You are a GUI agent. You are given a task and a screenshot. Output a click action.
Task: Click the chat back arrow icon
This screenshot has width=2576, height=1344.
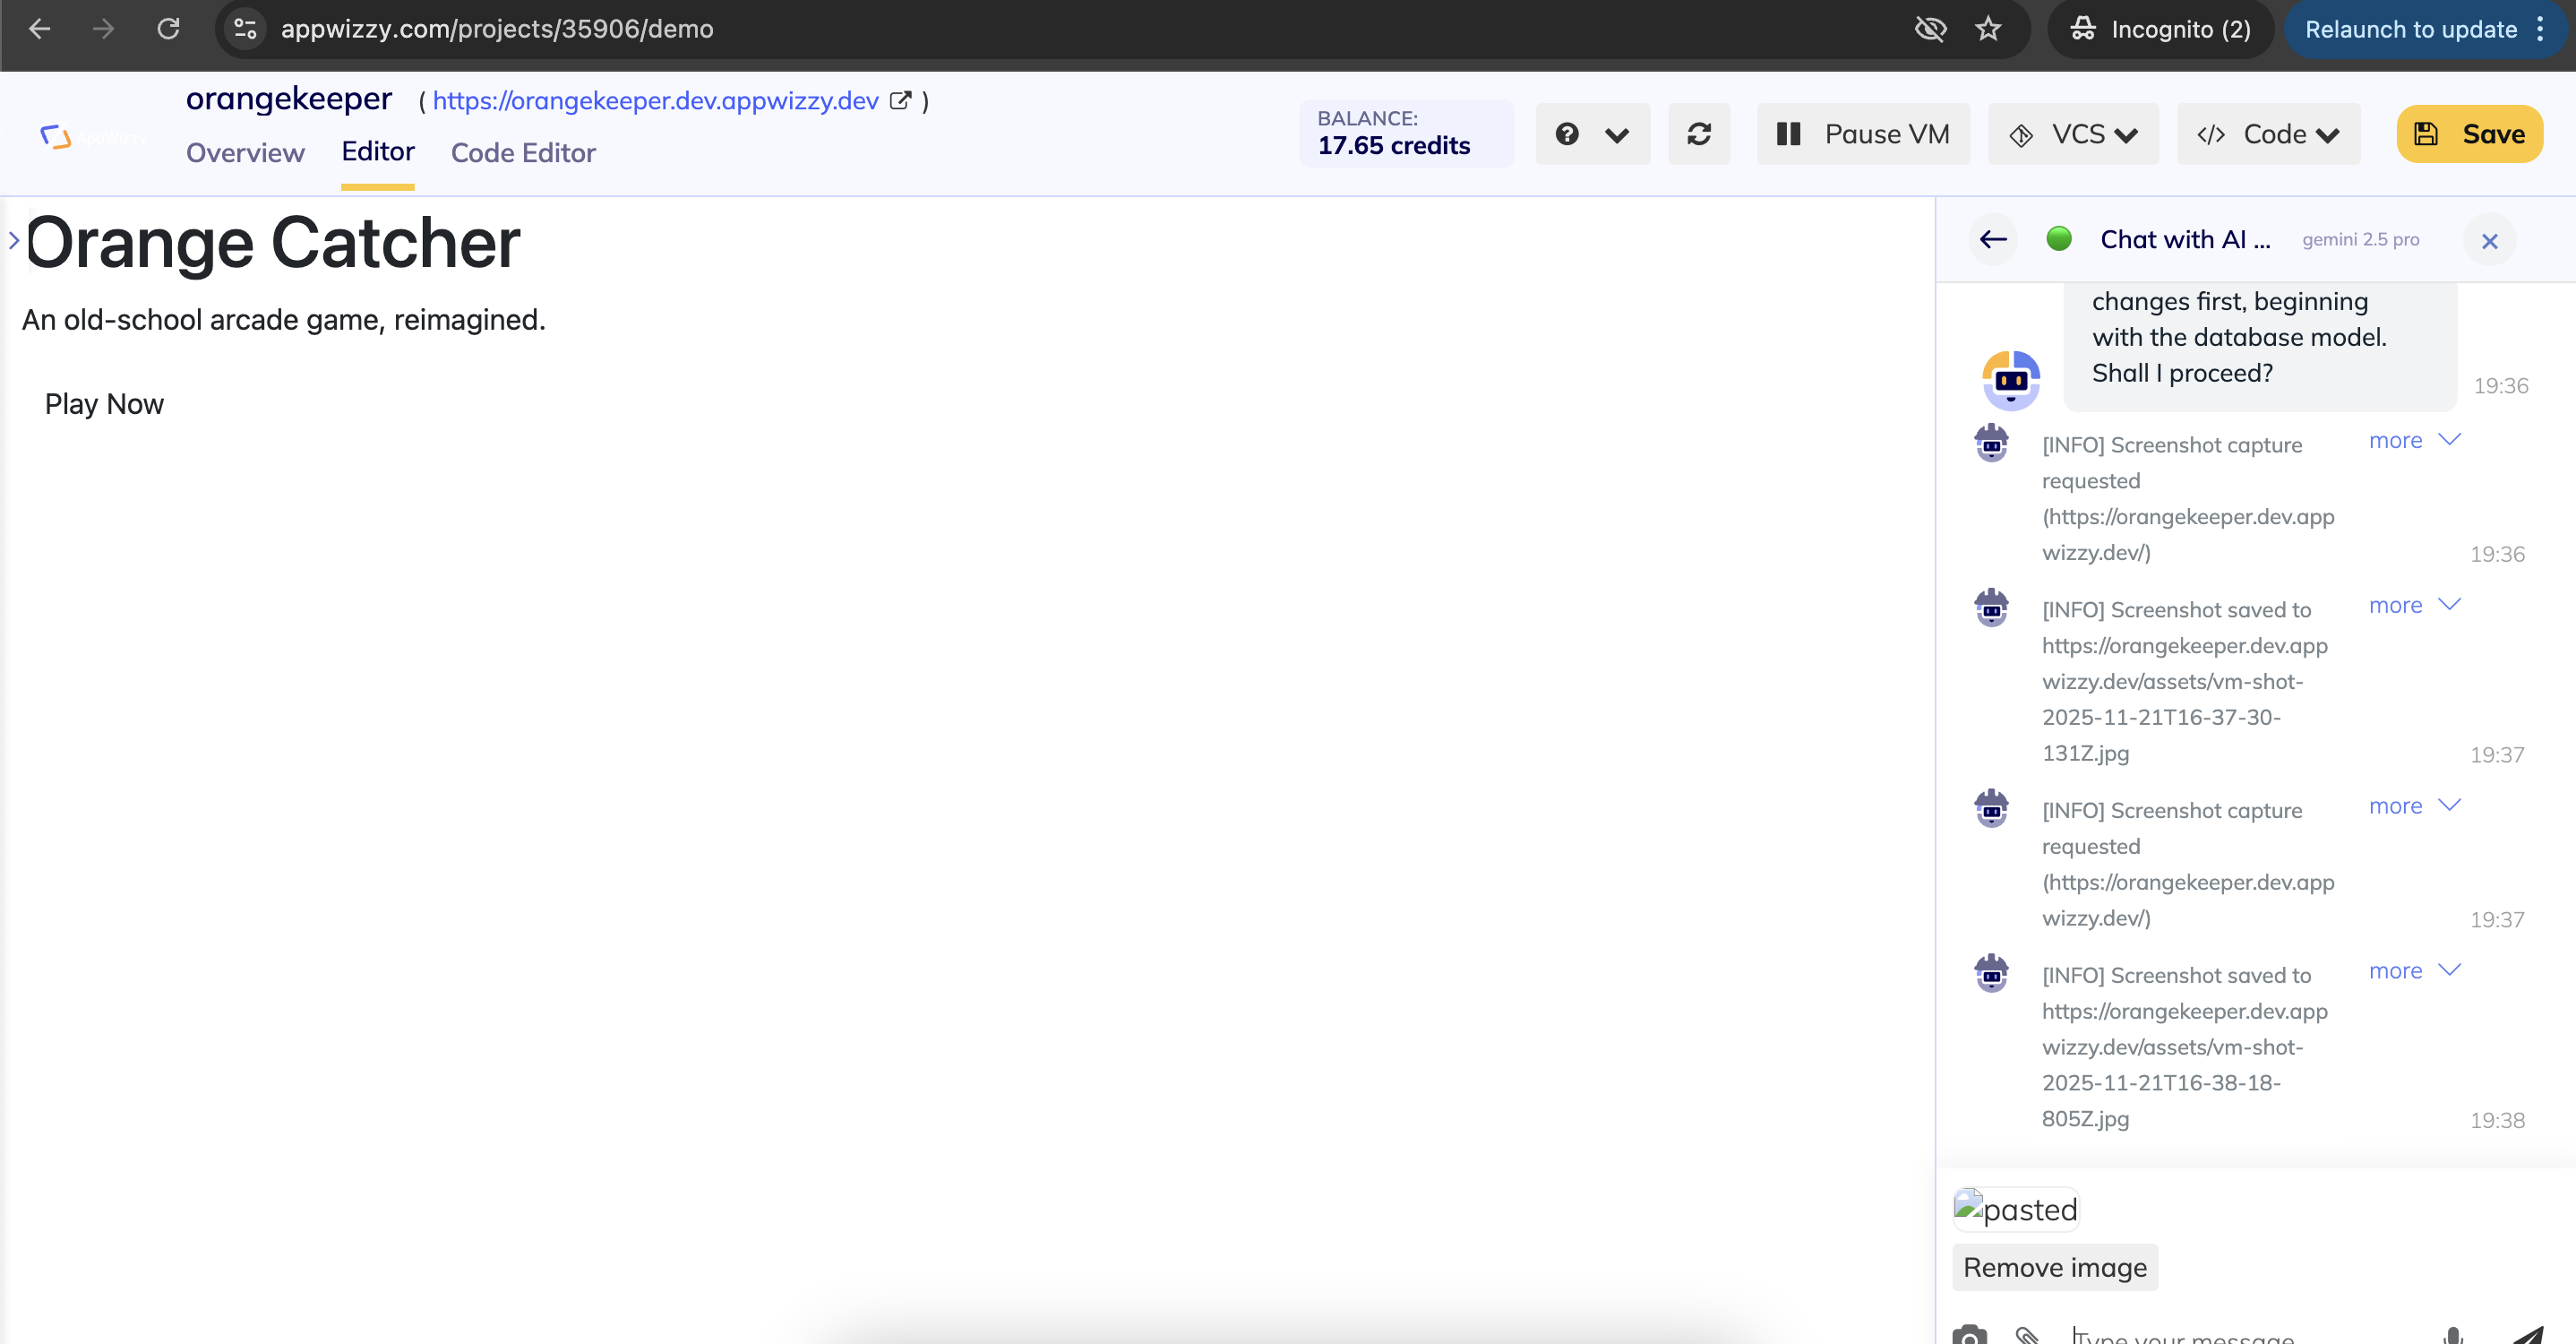click(x=1993, y=239)
